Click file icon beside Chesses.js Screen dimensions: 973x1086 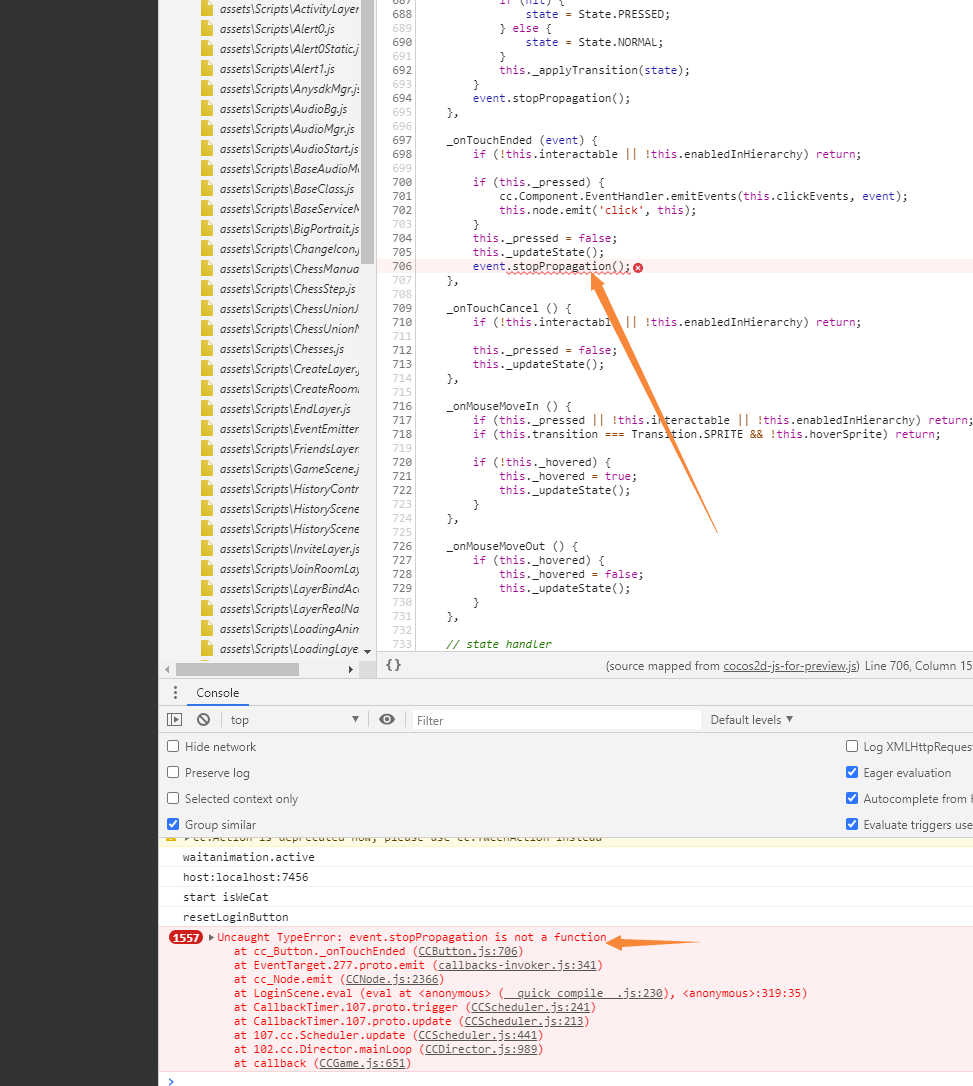pos(206,349)
